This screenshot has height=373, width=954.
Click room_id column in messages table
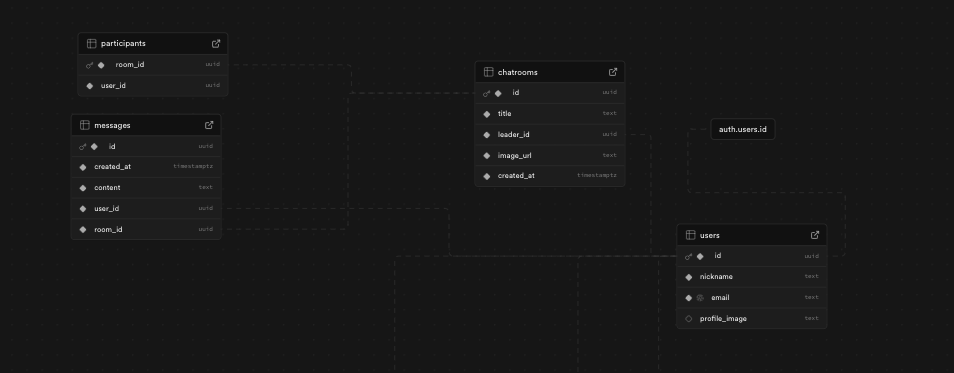(108, 230)
